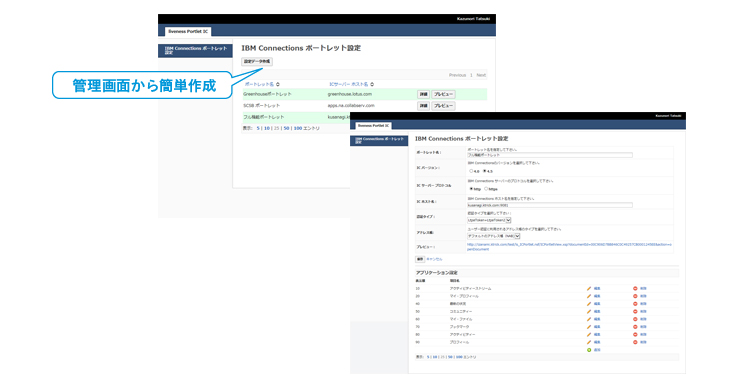Show 10 entries in application settings list
The height and width of the screenshot is (391, 751).
435,357
